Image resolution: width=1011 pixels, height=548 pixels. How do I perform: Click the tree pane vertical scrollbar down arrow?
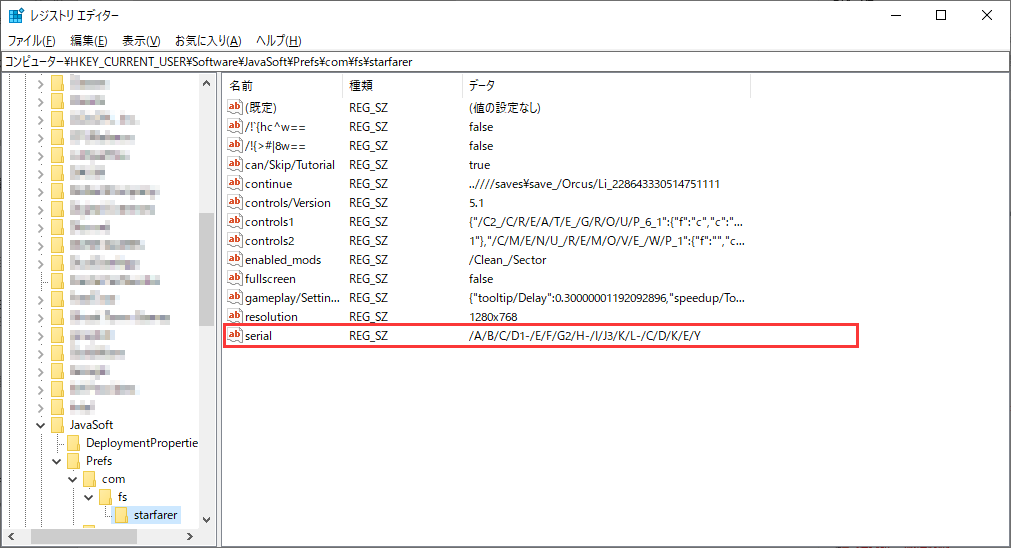pyautogui.click(x=207, y=519)
